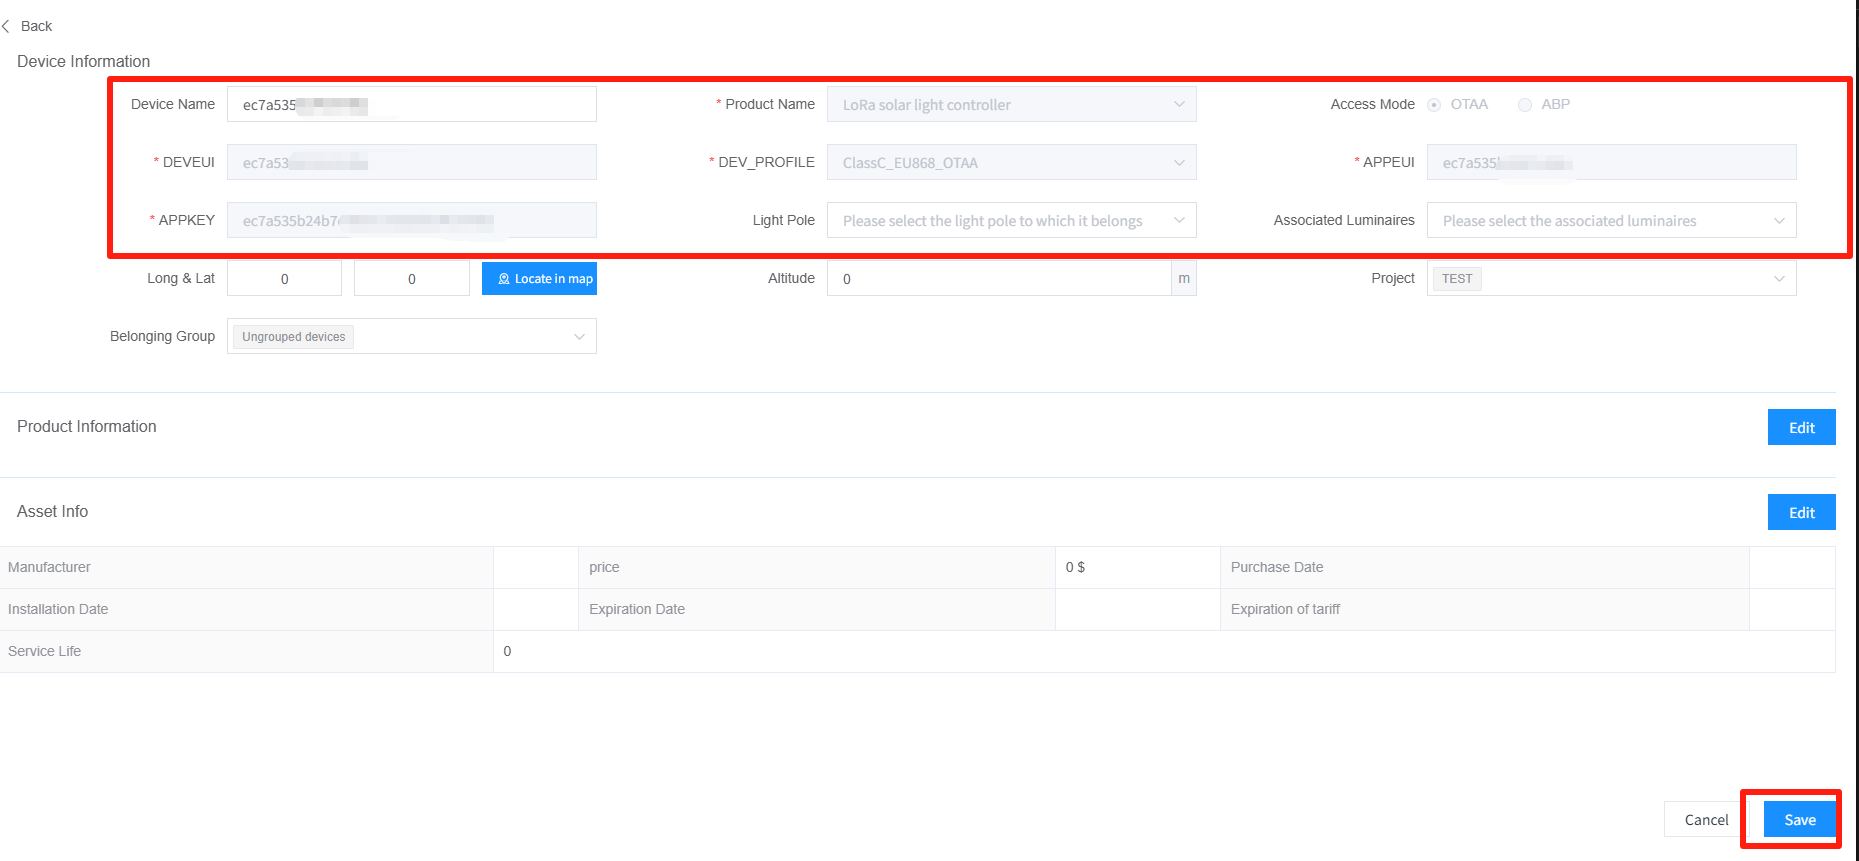
Task: Expand the DEV_PROFILE dropdown
Action: pyautogui.click(x=1010, y=163)
